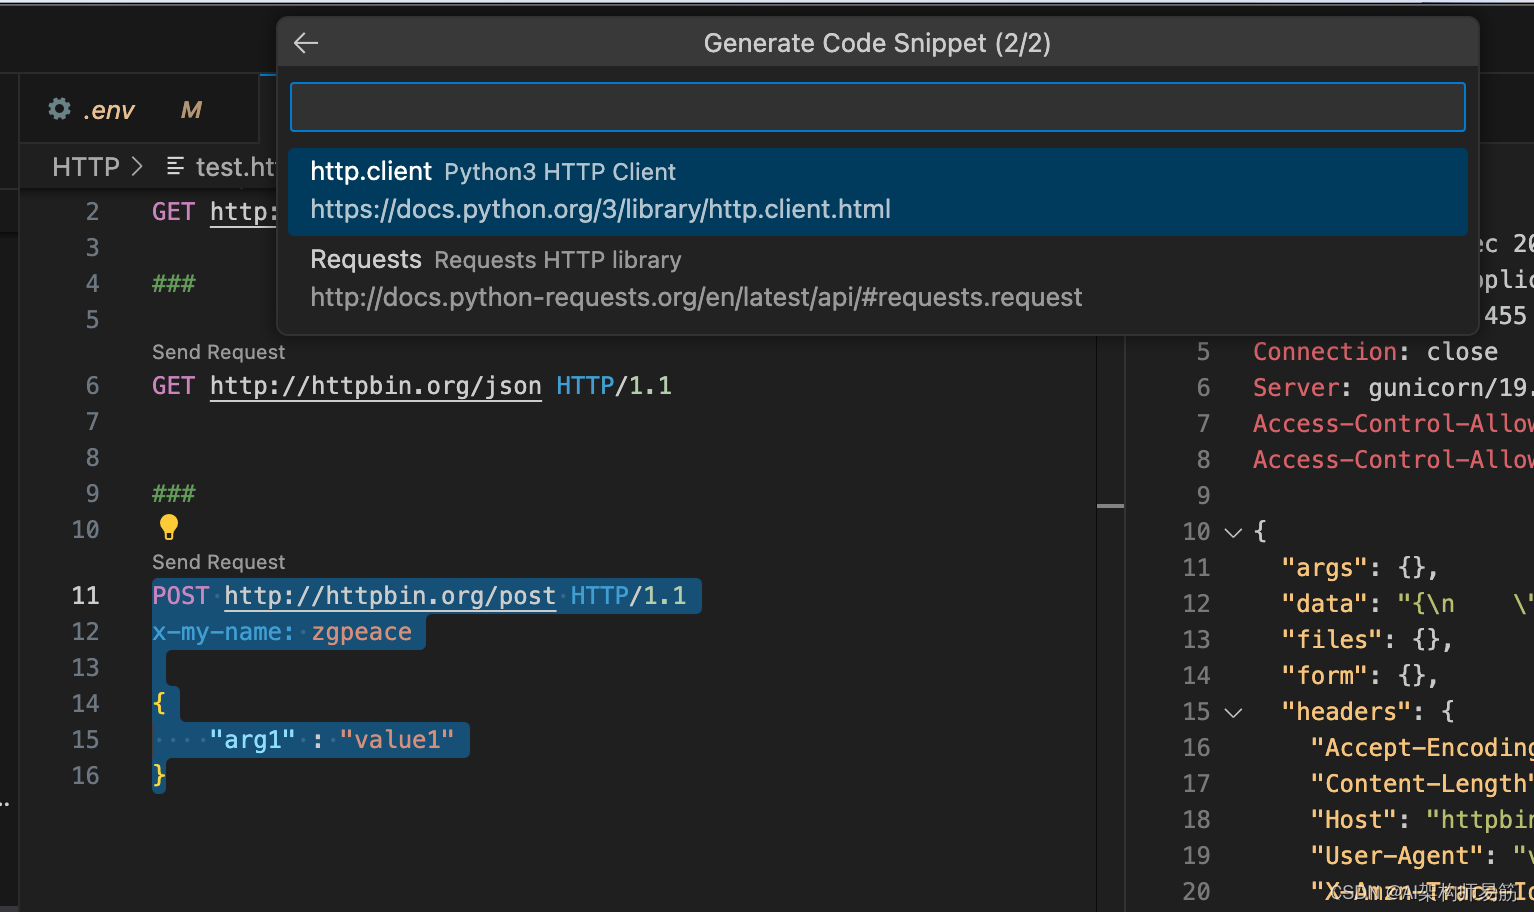Click HTTP/1.1 on GET json line
This screenshot has width=1534, height=912.
coord(614,386)
